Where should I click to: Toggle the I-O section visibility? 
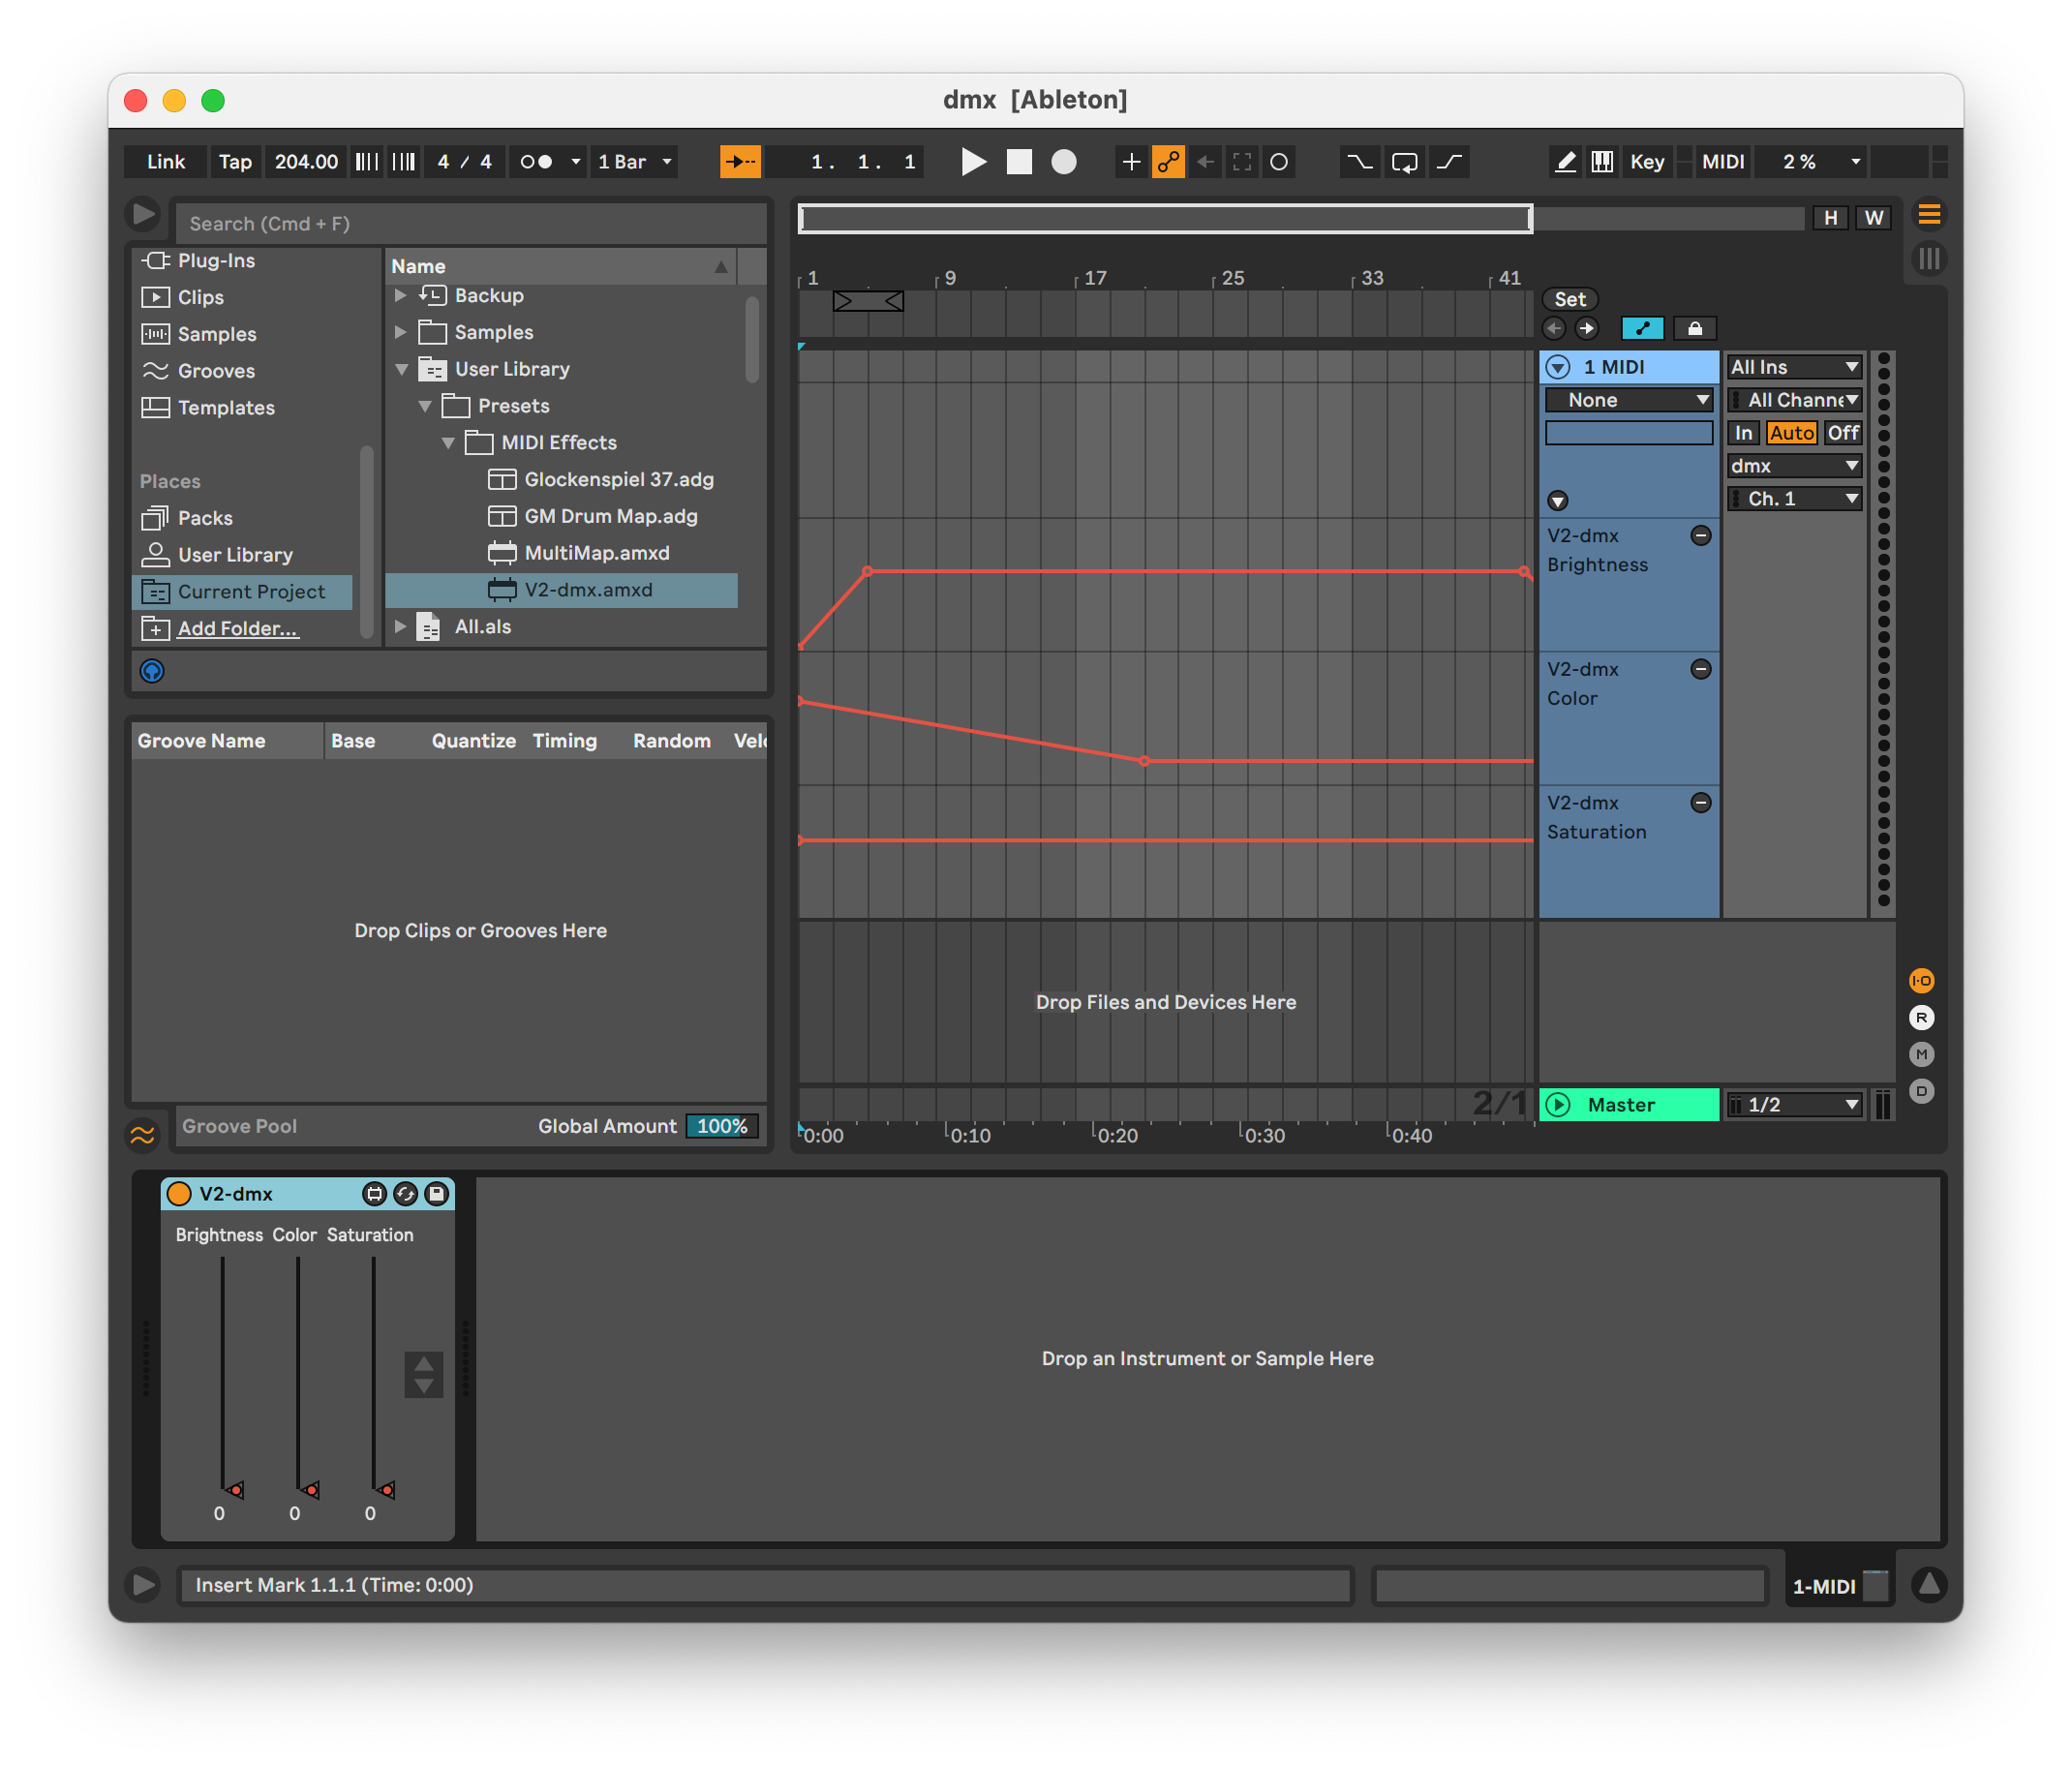point(1921,980)
